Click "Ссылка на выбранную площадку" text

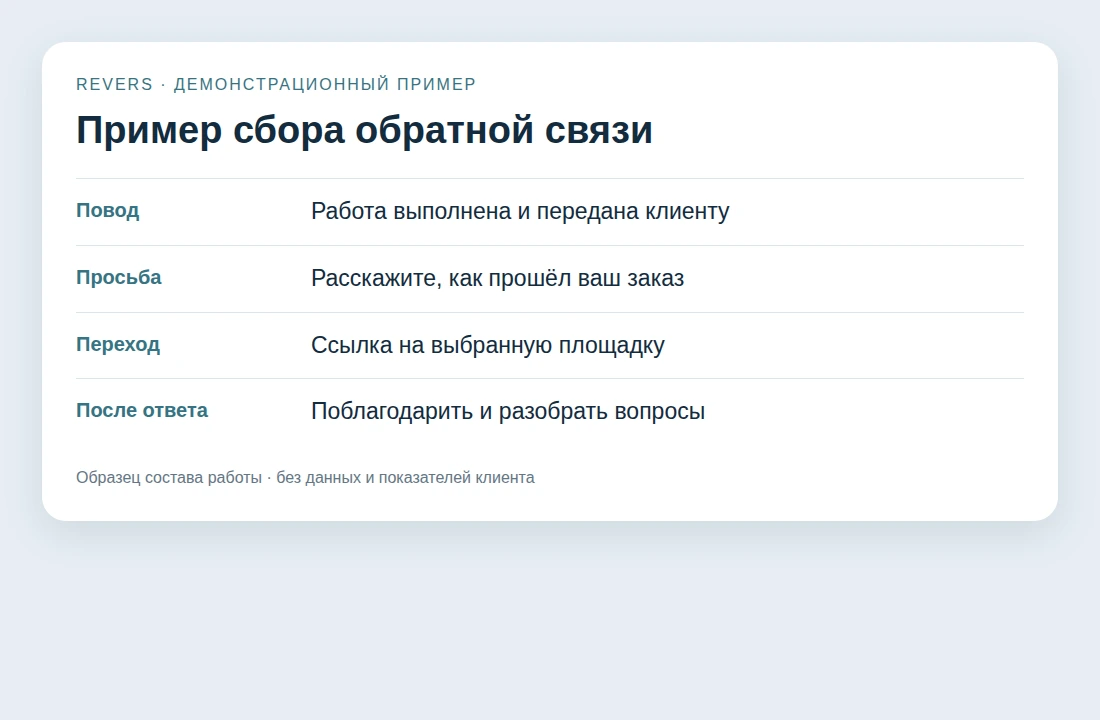point(488,345)
